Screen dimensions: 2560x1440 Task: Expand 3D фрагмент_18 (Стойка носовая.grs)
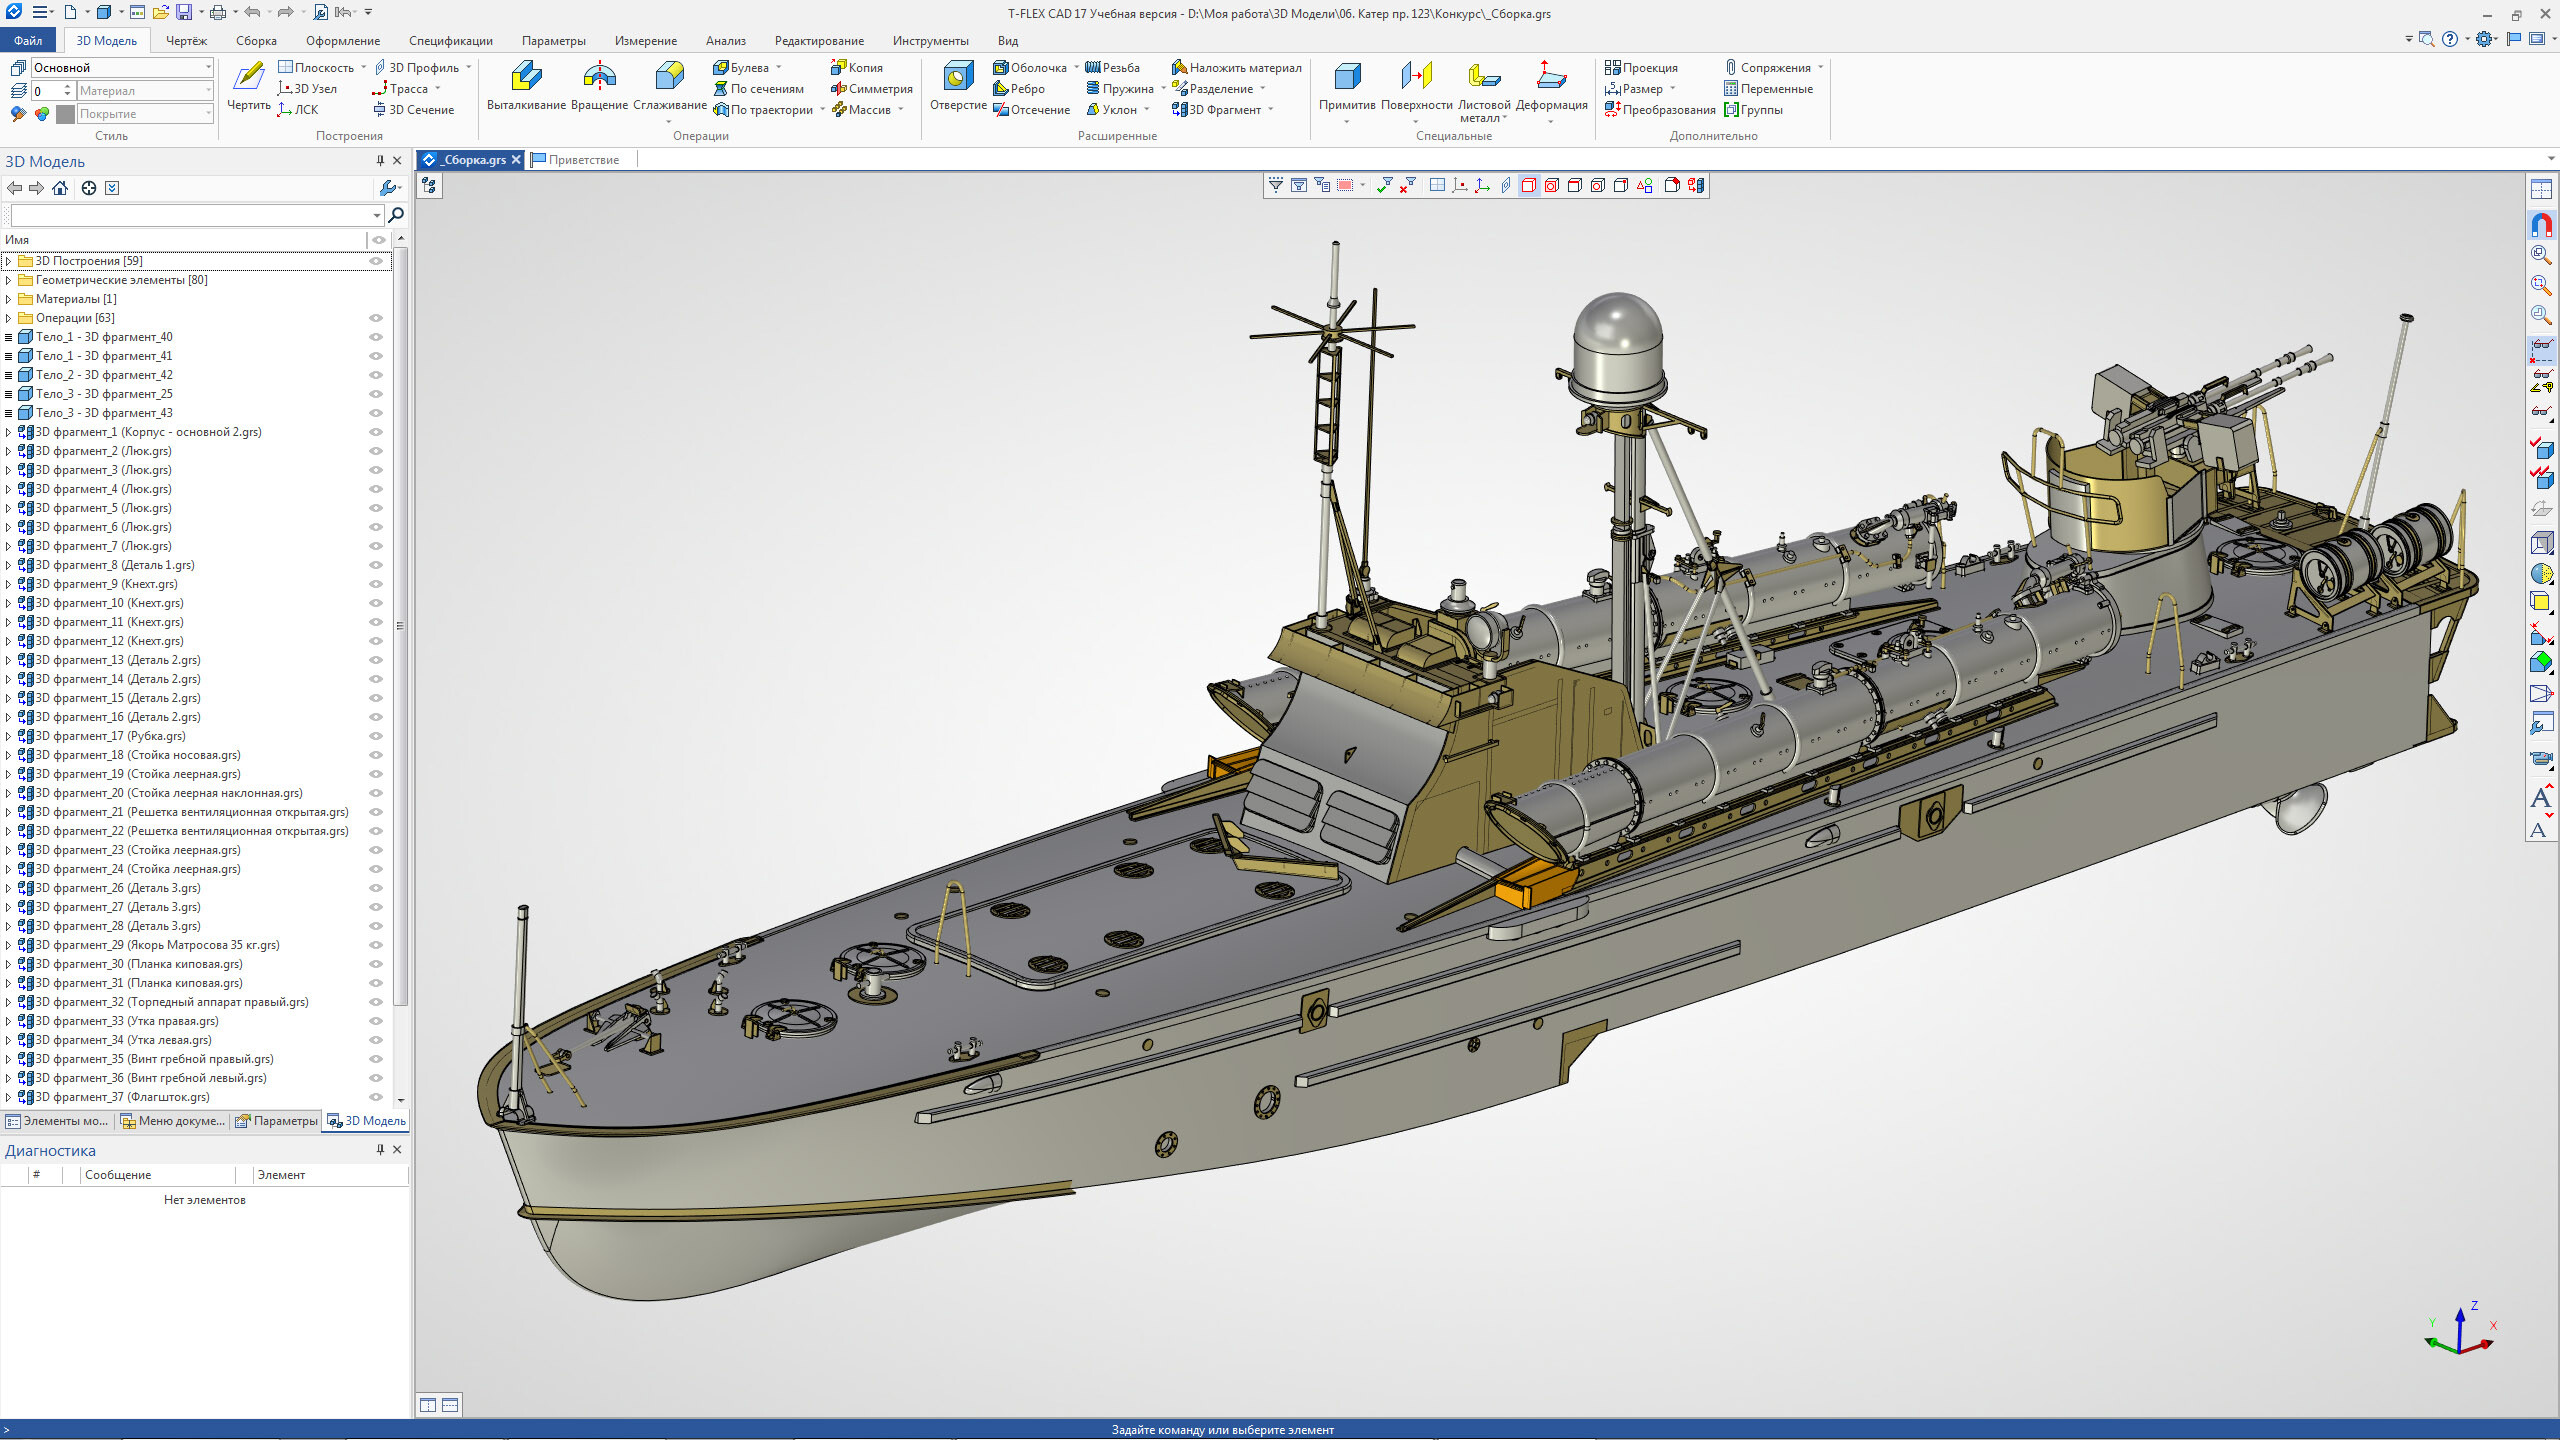click(x=9, y=755)
